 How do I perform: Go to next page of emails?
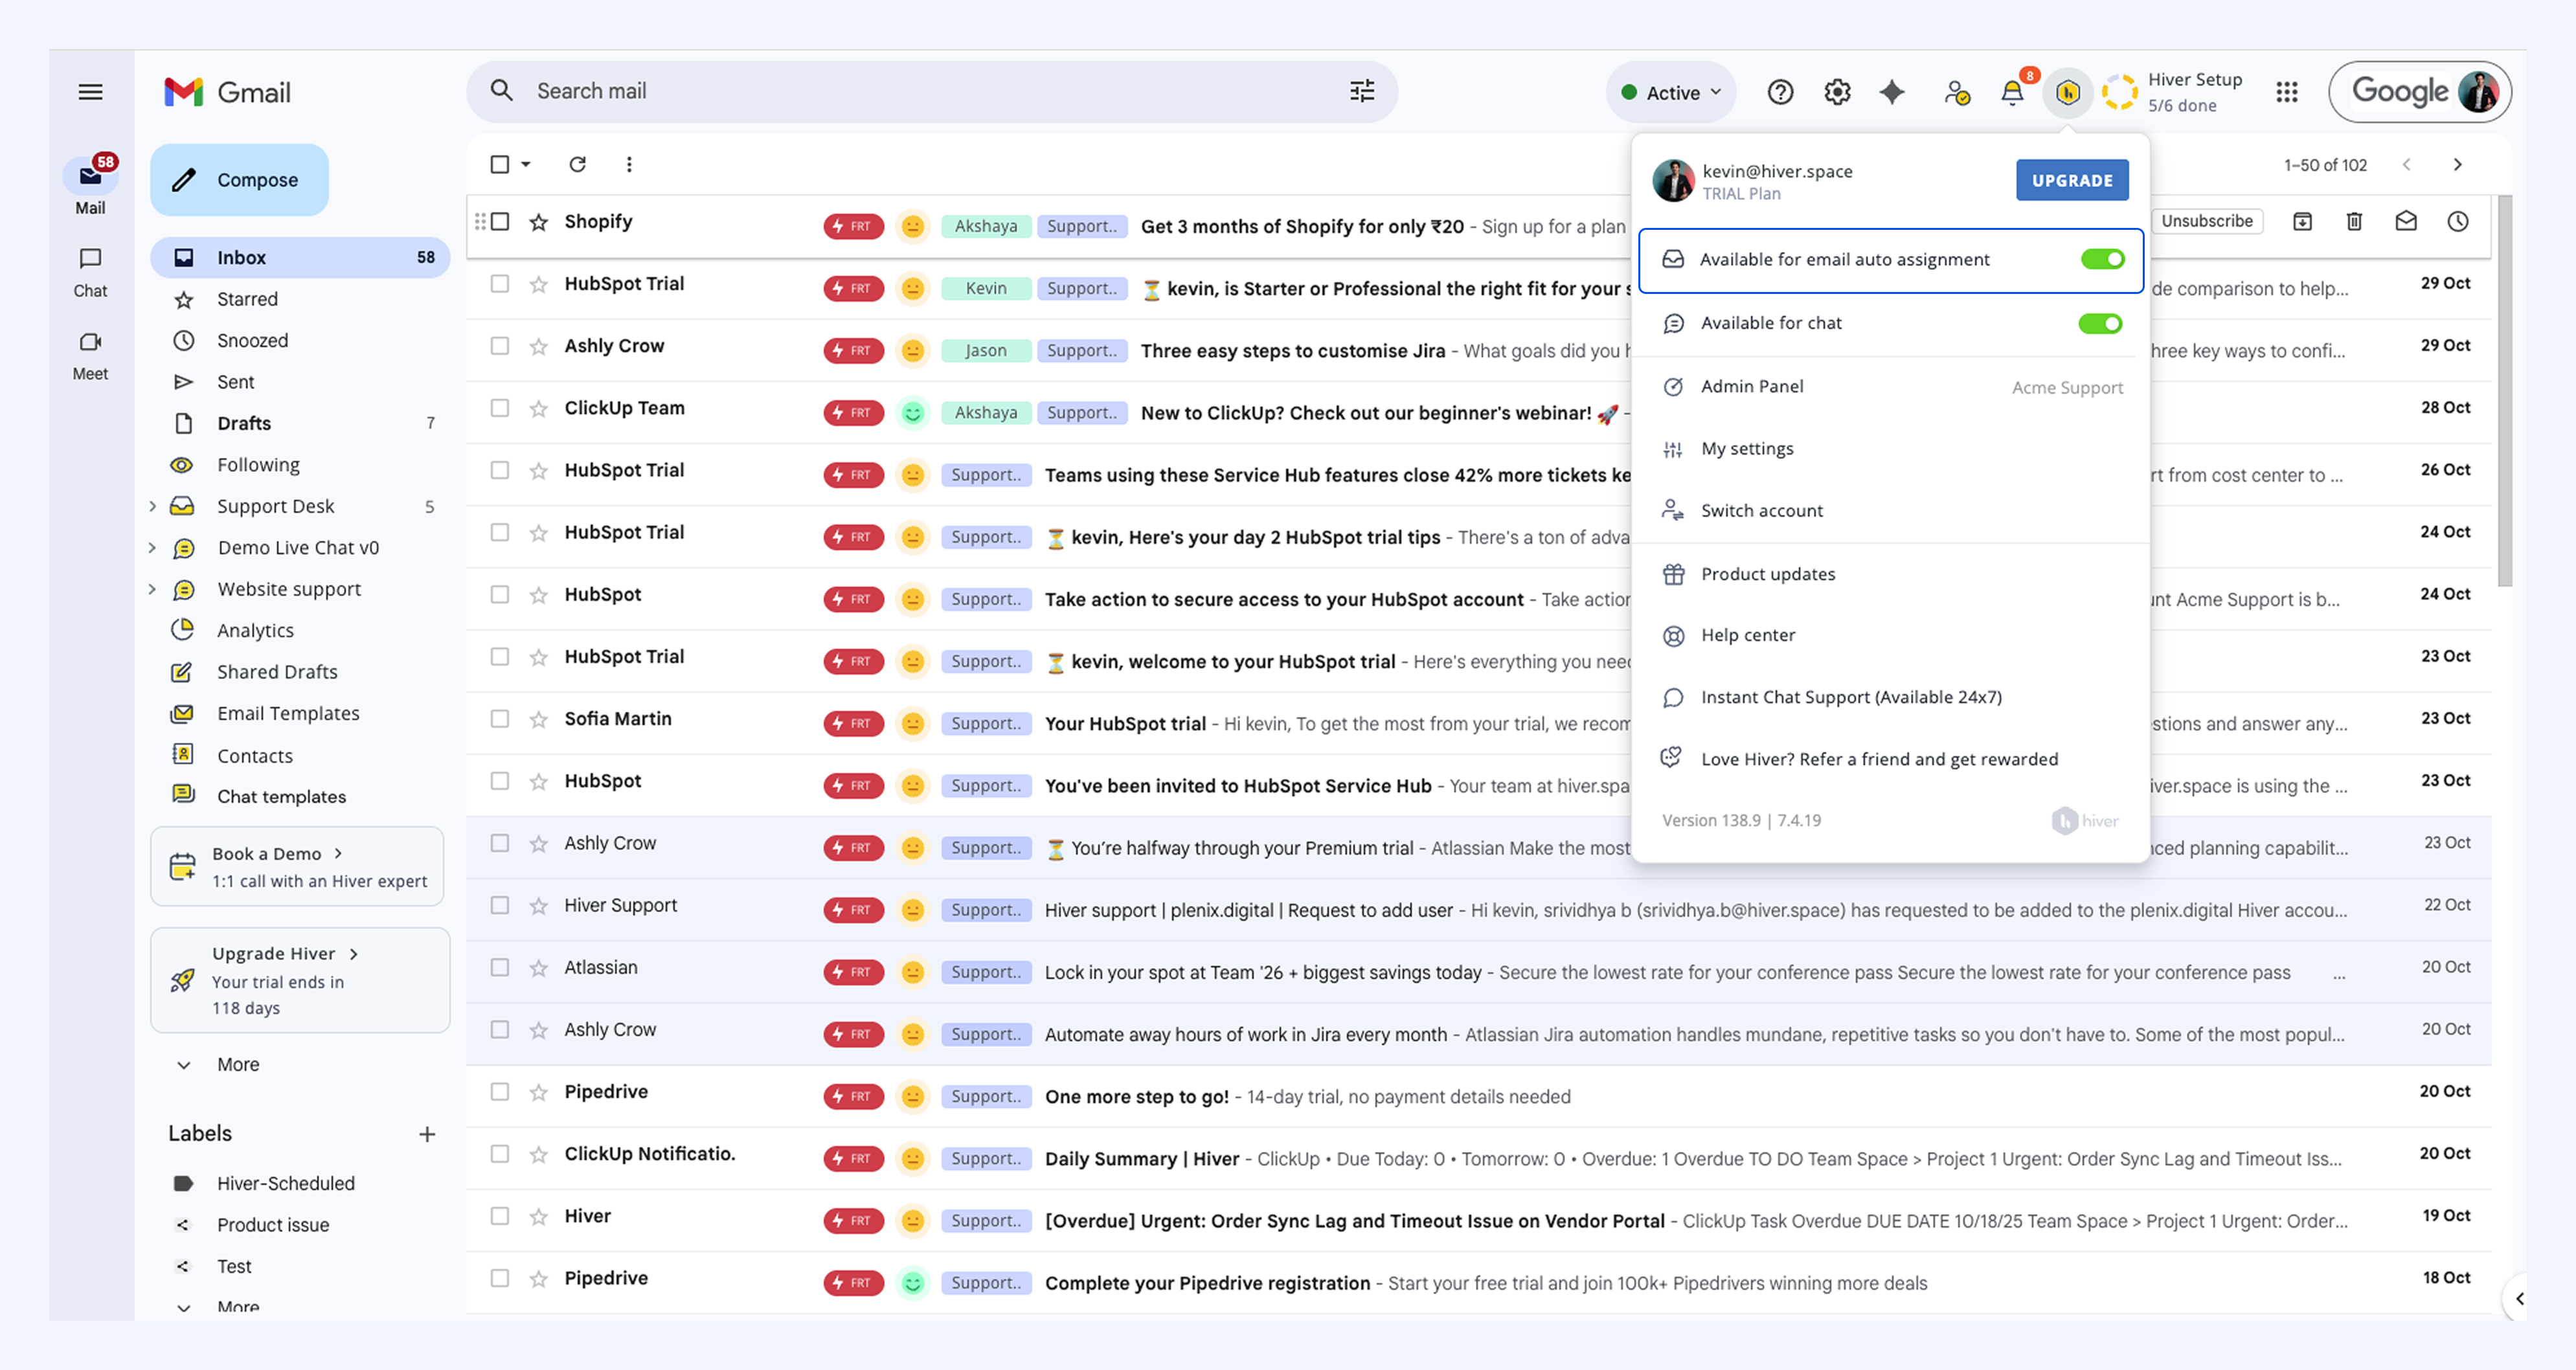coord(2458,165)
